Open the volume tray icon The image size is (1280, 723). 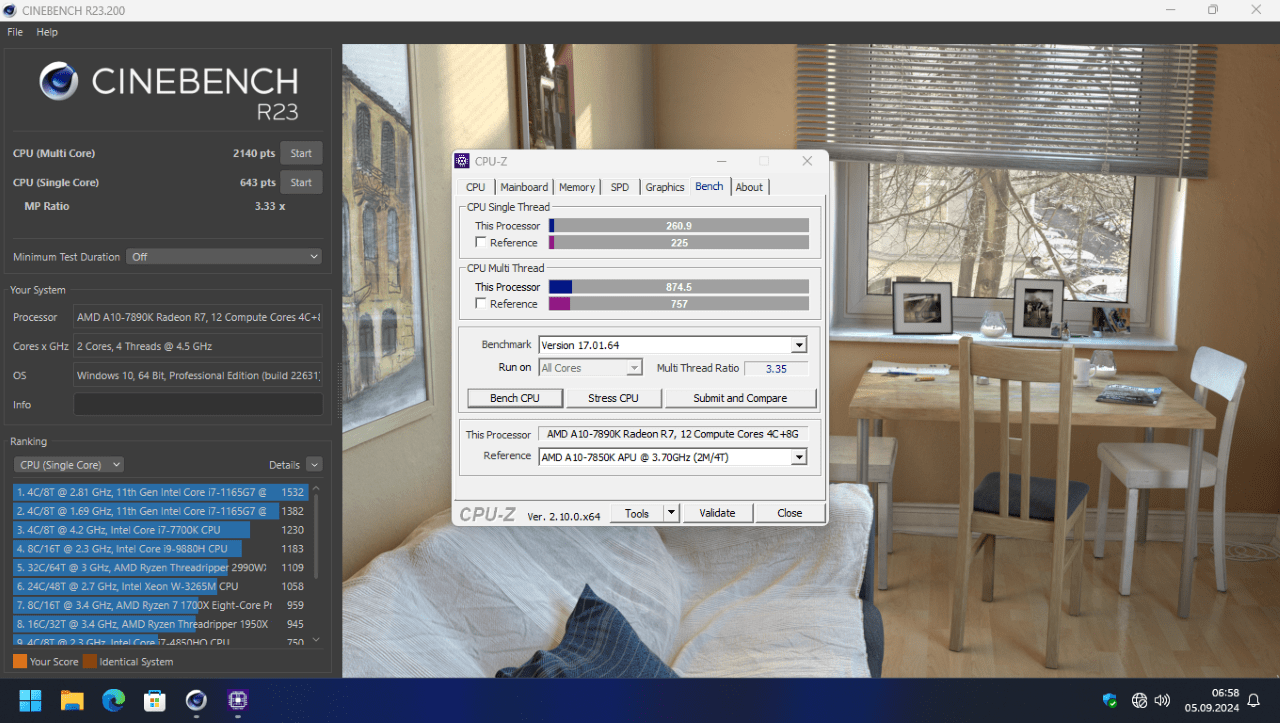click(x=1162, y=700)
